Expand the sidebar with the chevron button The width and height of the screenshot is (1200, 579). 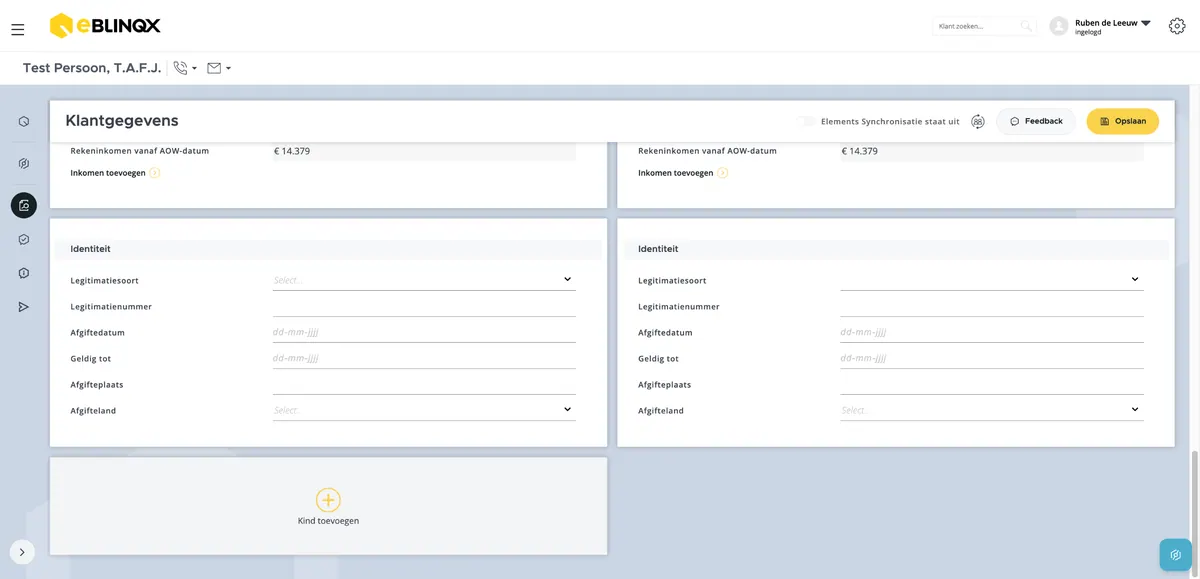[22, 552]
